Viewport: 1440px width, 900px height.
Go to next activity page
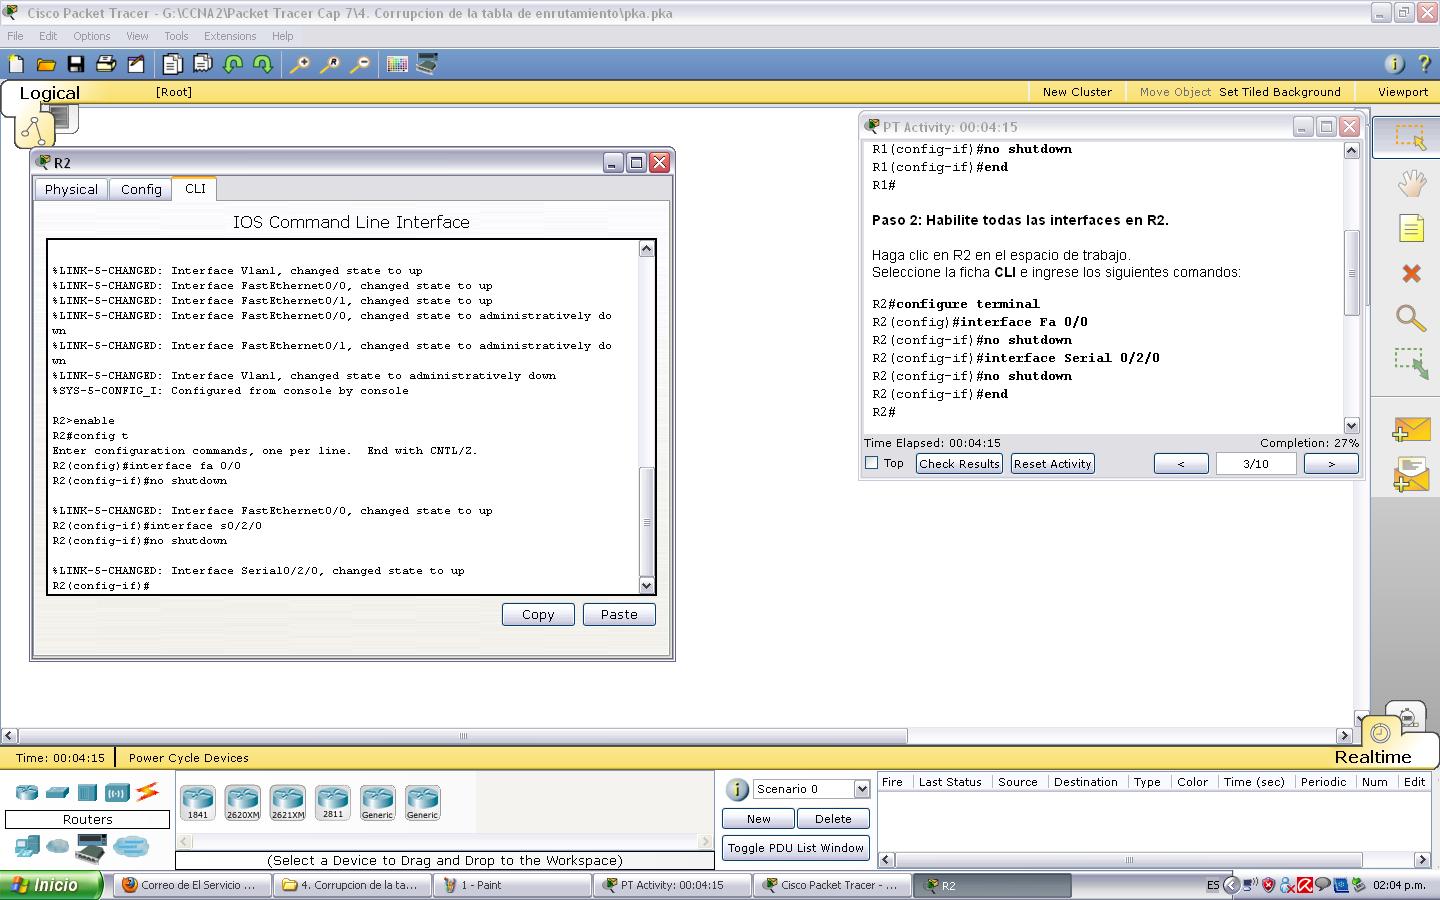tap(1331, 464)
